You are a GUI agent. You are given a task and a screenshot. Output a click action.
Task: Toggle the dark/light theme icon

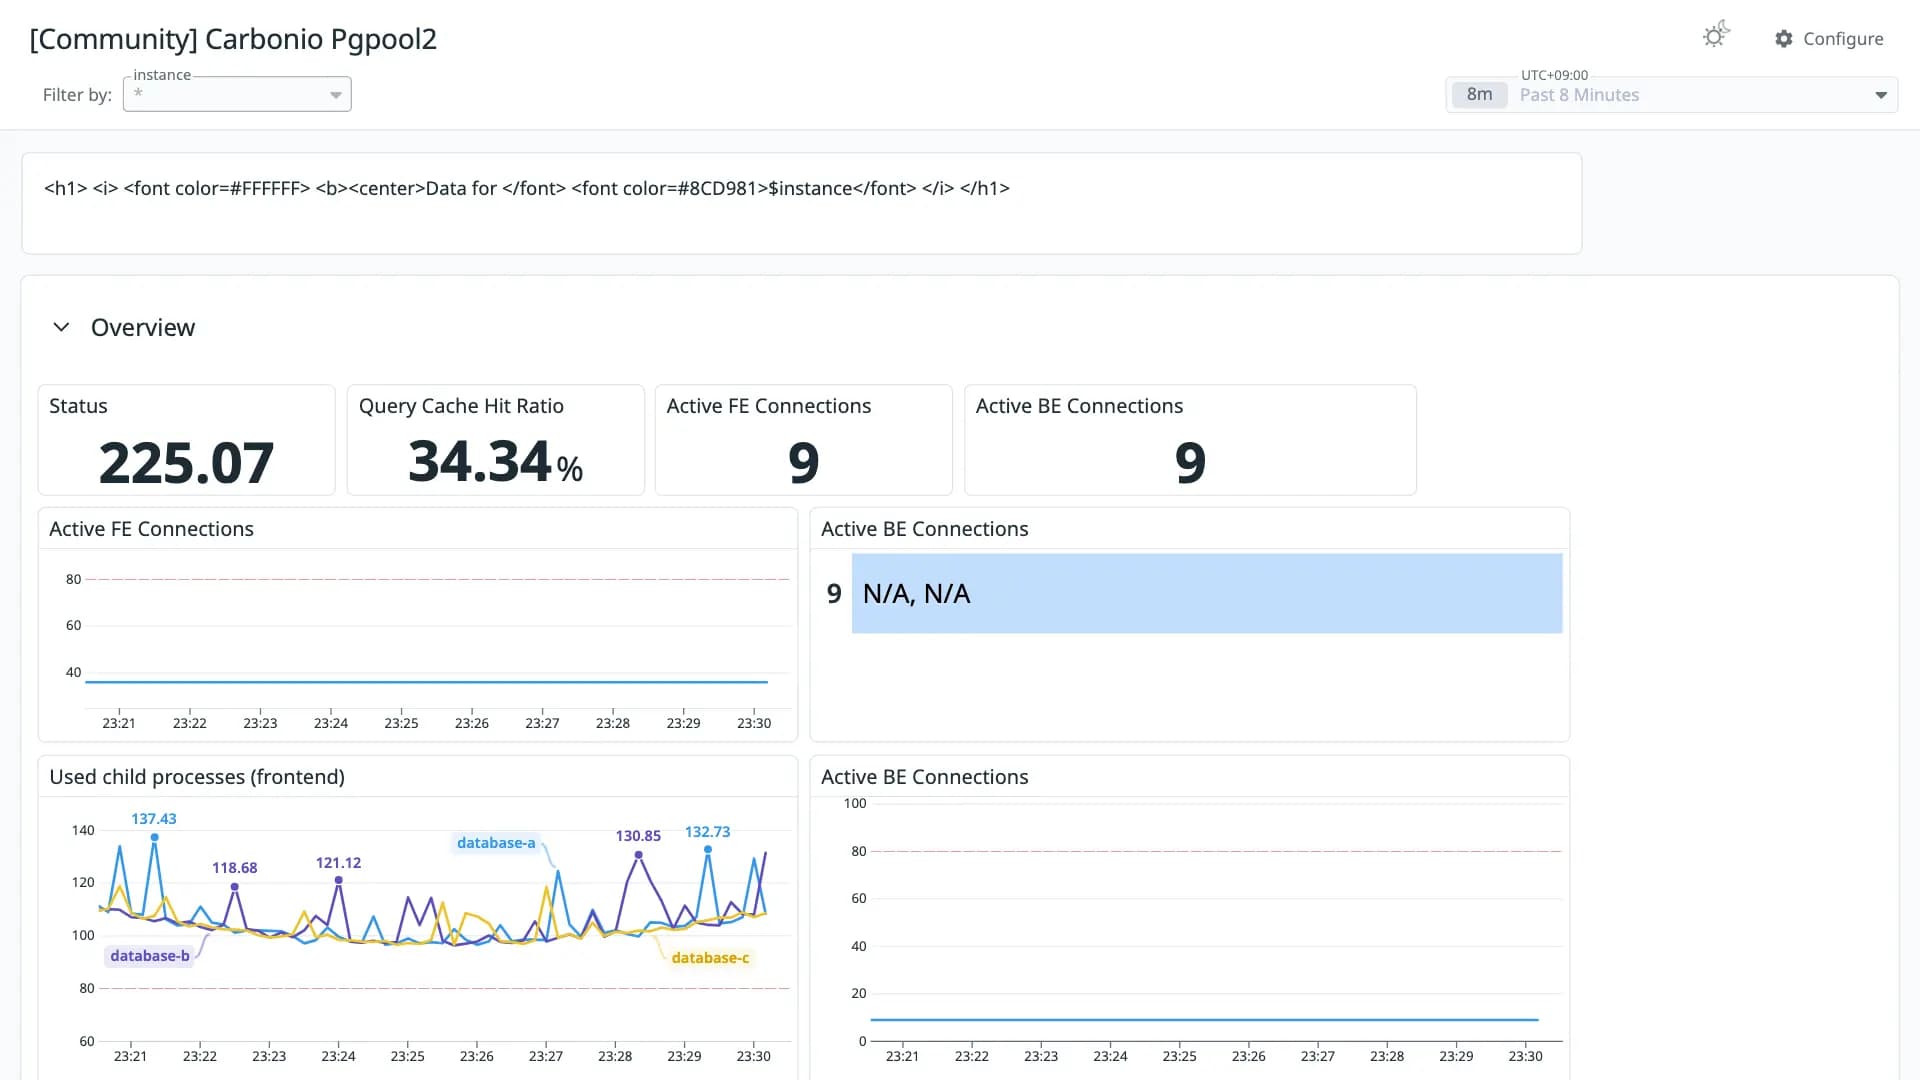(x=1716, y=36)
